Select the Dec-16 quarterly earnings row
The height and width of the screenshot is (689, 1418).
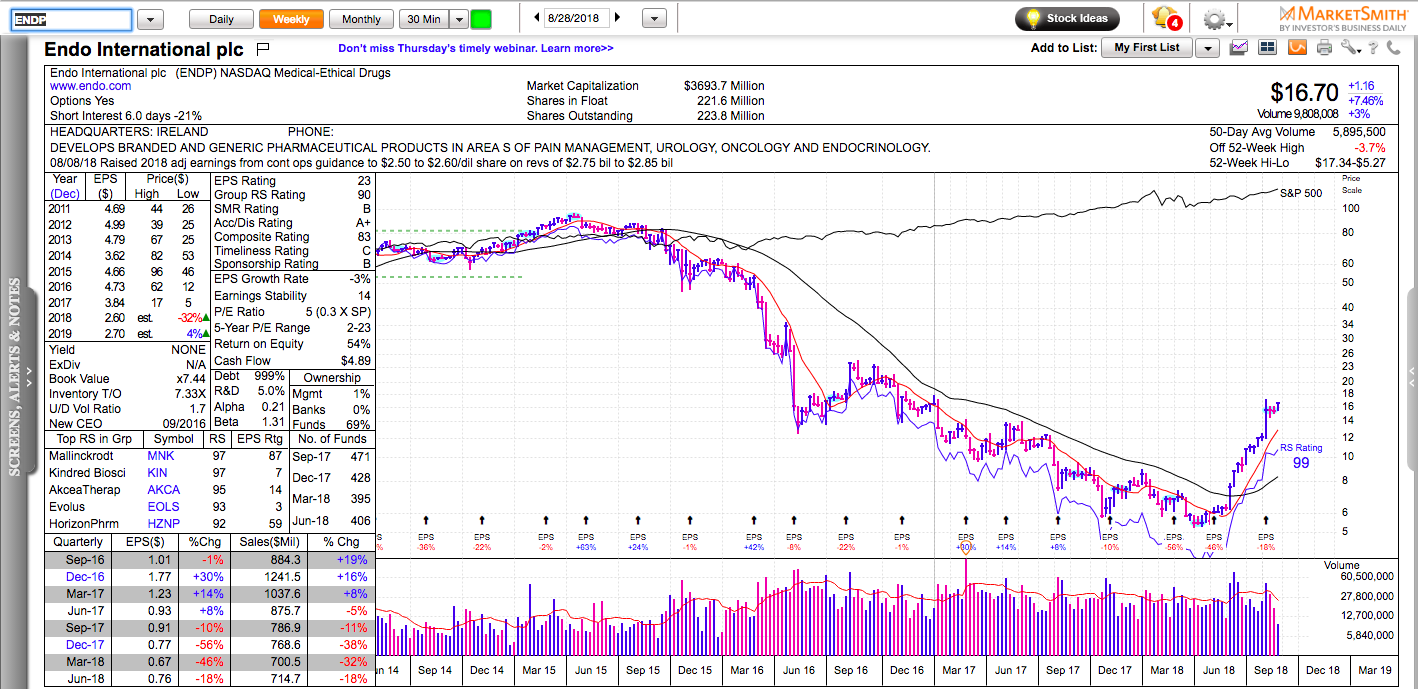point(210,578)
